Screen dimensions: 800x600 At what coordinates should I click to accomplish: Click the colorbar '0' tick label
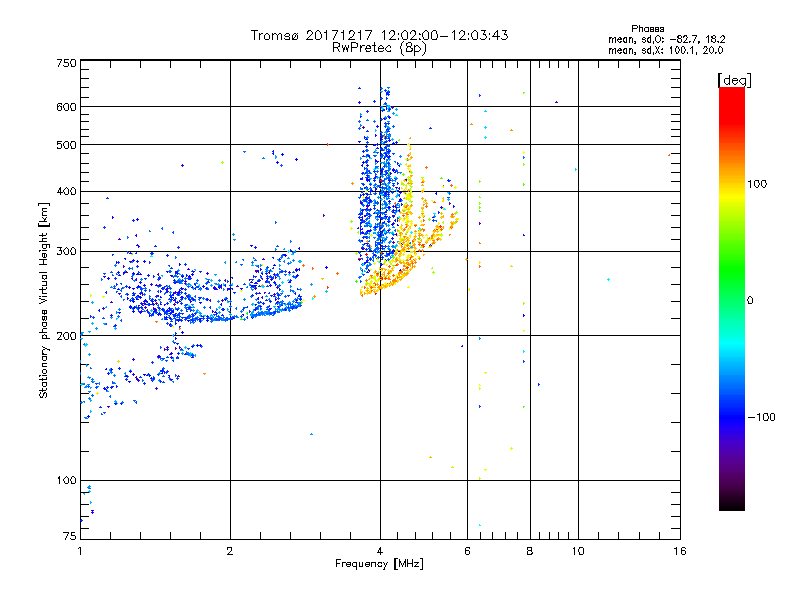(750, 301)
